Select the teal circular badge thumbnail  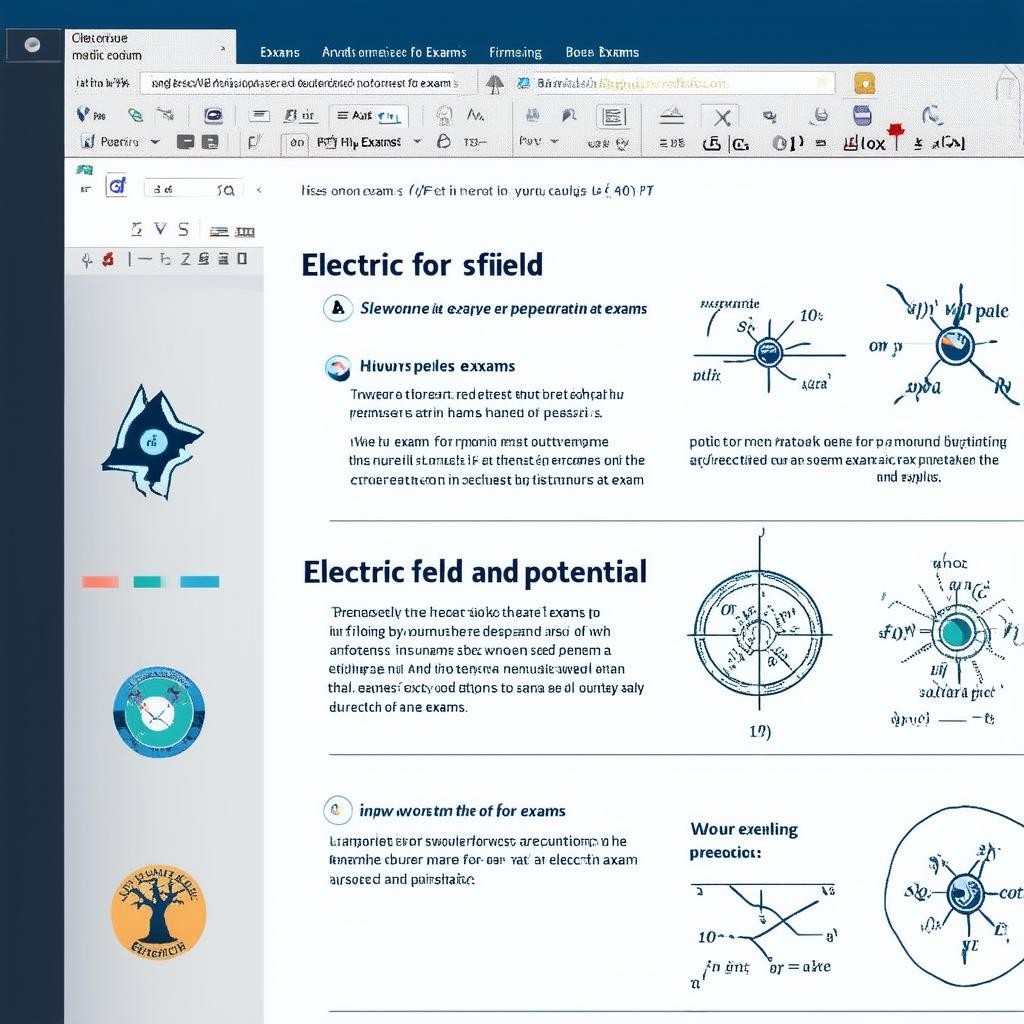click(x=159, y=712)
